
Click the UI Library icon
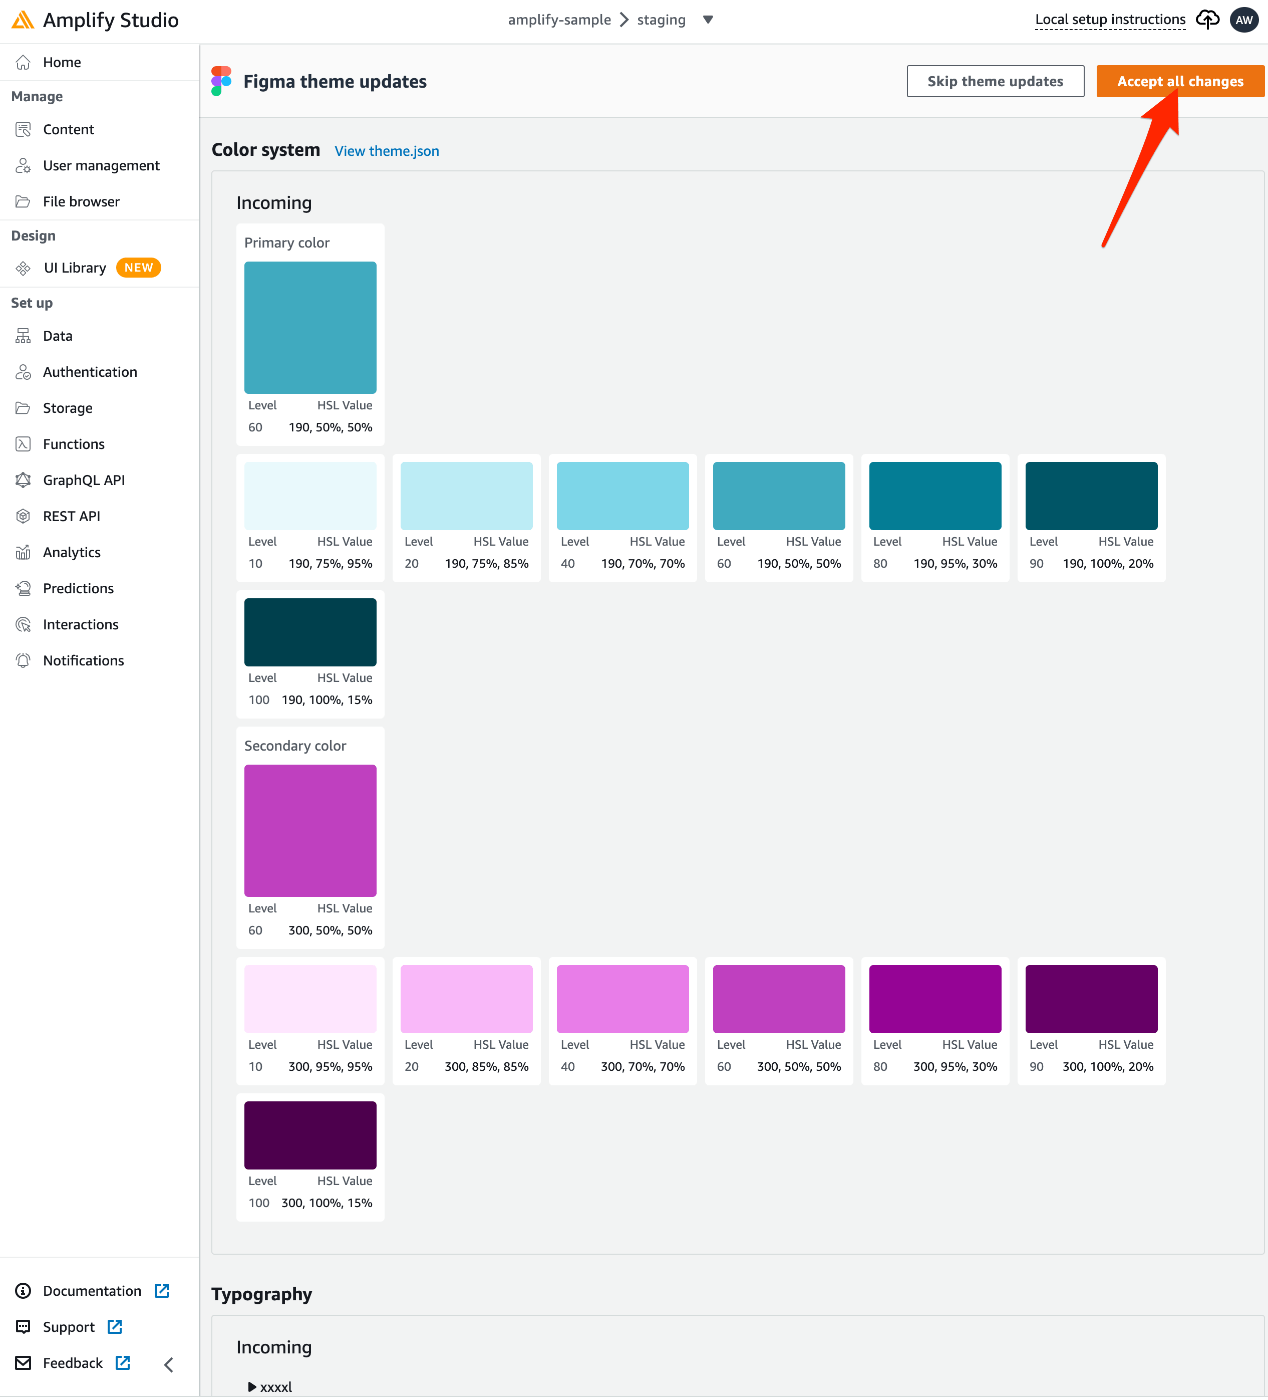[23, 268]
